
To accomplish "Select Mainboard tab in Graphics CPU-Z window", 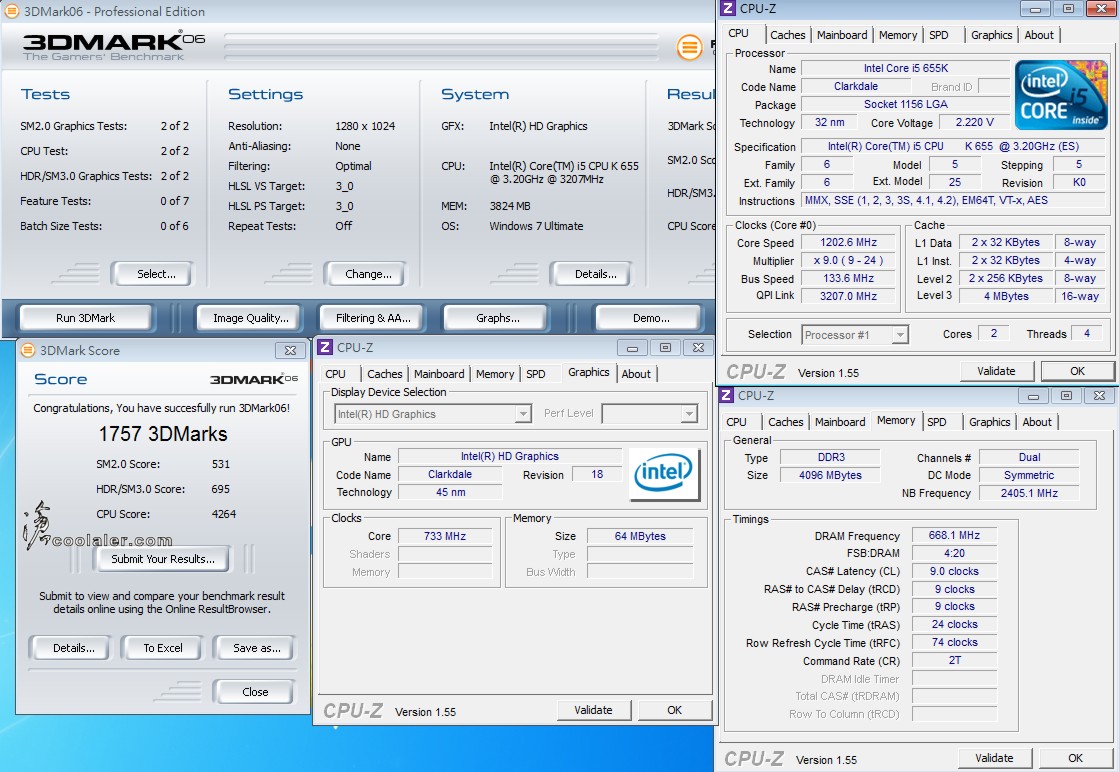I will (x=439, y=374).
